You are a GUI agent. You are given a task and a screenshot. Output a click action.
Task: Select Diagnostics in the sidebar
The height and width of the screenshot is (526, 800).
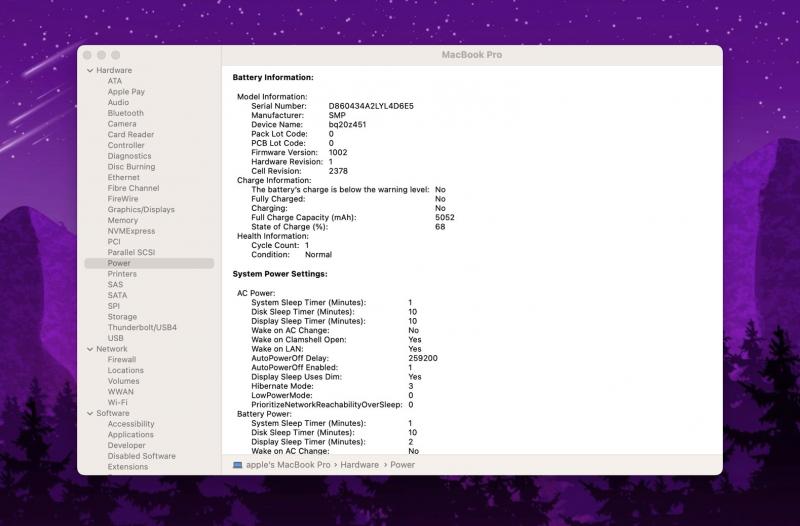(129, 156)
